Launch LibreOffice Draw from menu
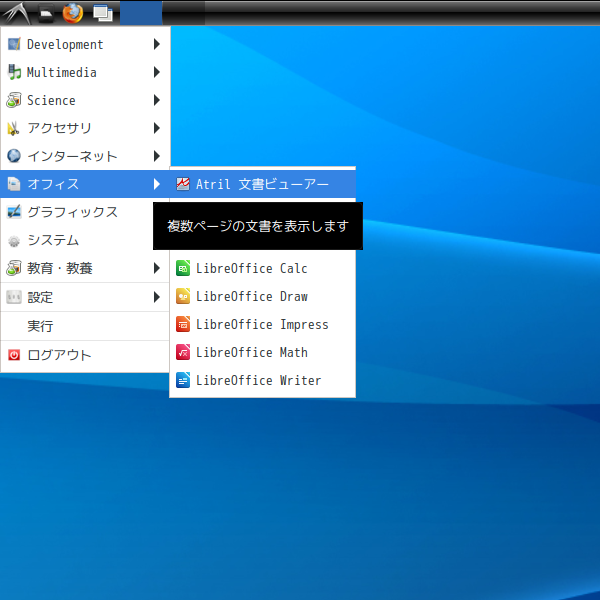This screenshot has width=600, height=600. click(262, 296)
